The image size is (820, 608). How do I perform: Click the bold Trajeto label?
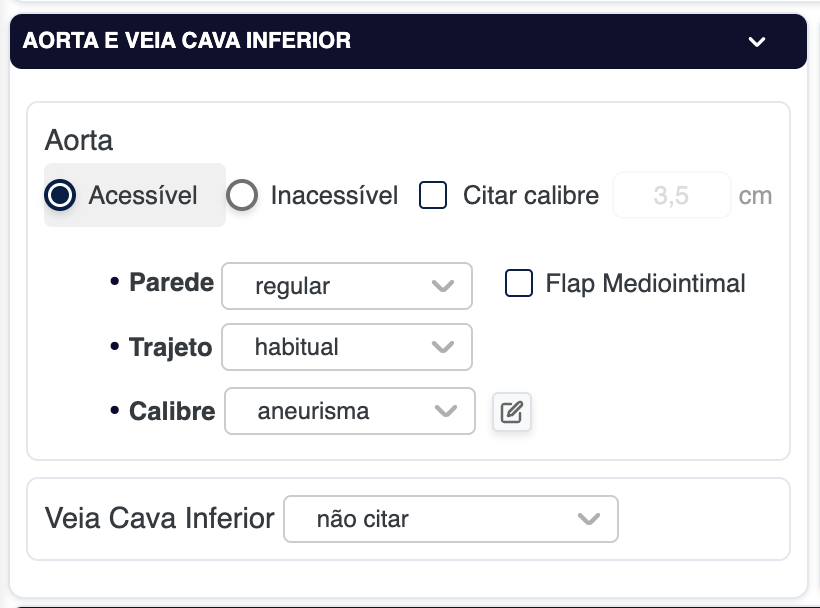[x=170, y=347]
